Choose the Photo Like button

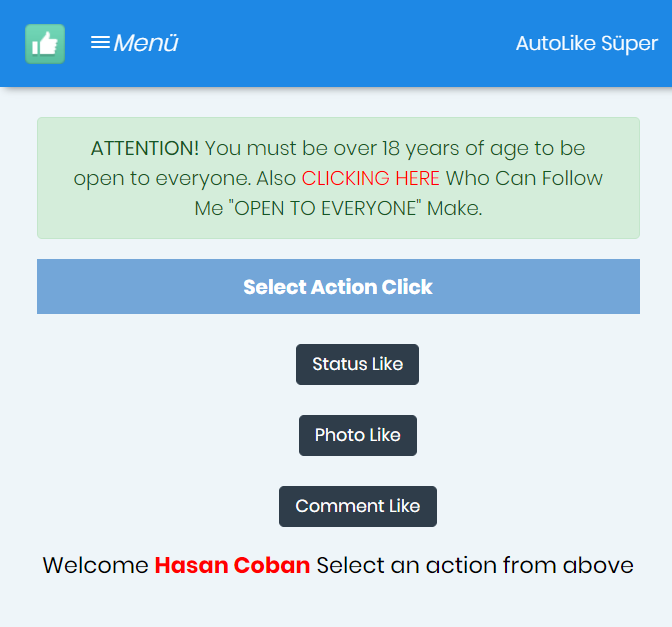pyautogui.click(x=358, y=435)
